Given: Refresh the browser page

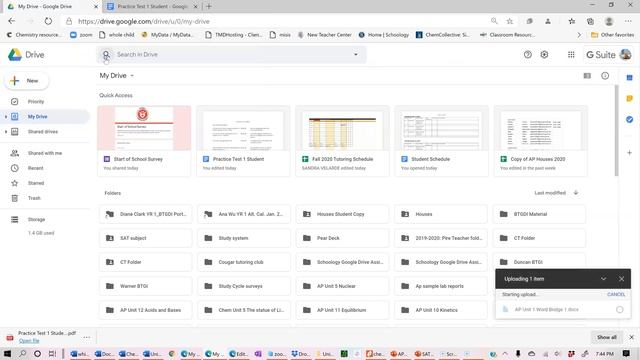Looking at the screenshot, I should (48, 21).
